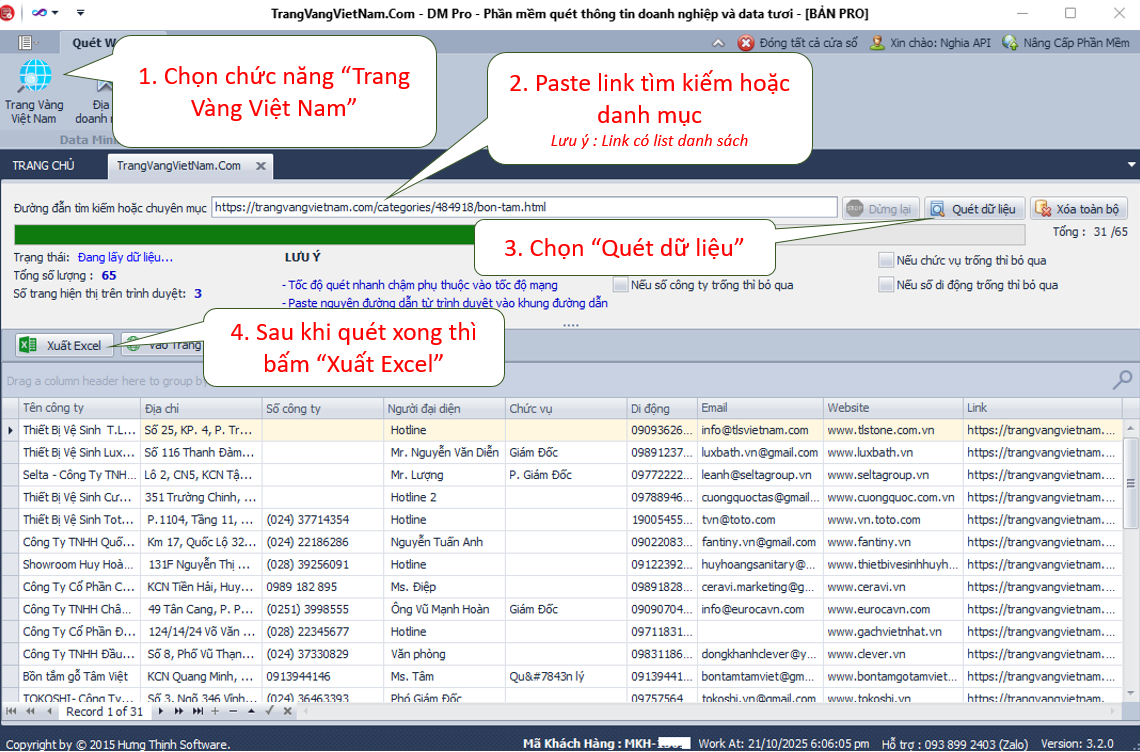Click Xóa toàn bộ to clear all data
The height and width of the screenshot is (752, 1140).
1079,209
